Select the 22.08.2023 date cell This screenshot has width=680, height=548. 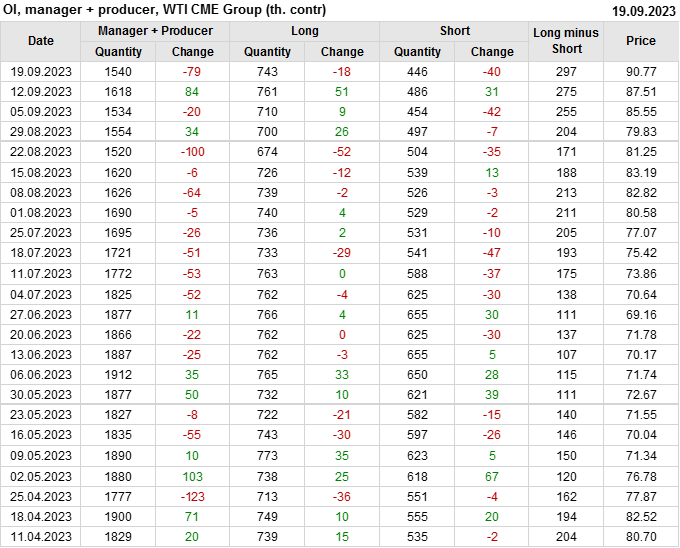pos(41,152)
